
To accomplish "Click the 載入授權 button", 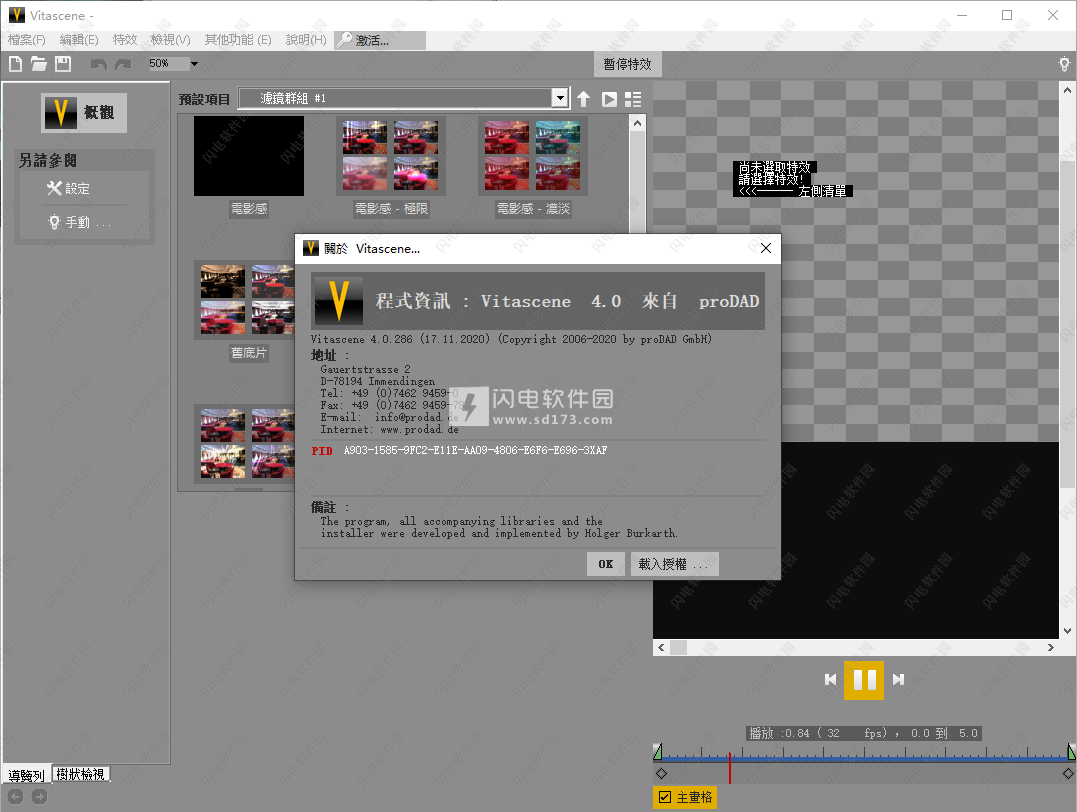I will [673, 564].
